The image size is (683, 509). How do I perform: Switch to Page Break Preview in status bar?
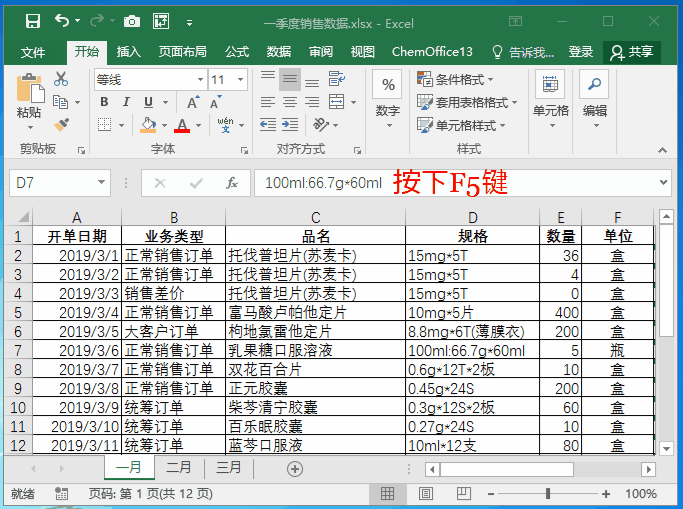463,494
